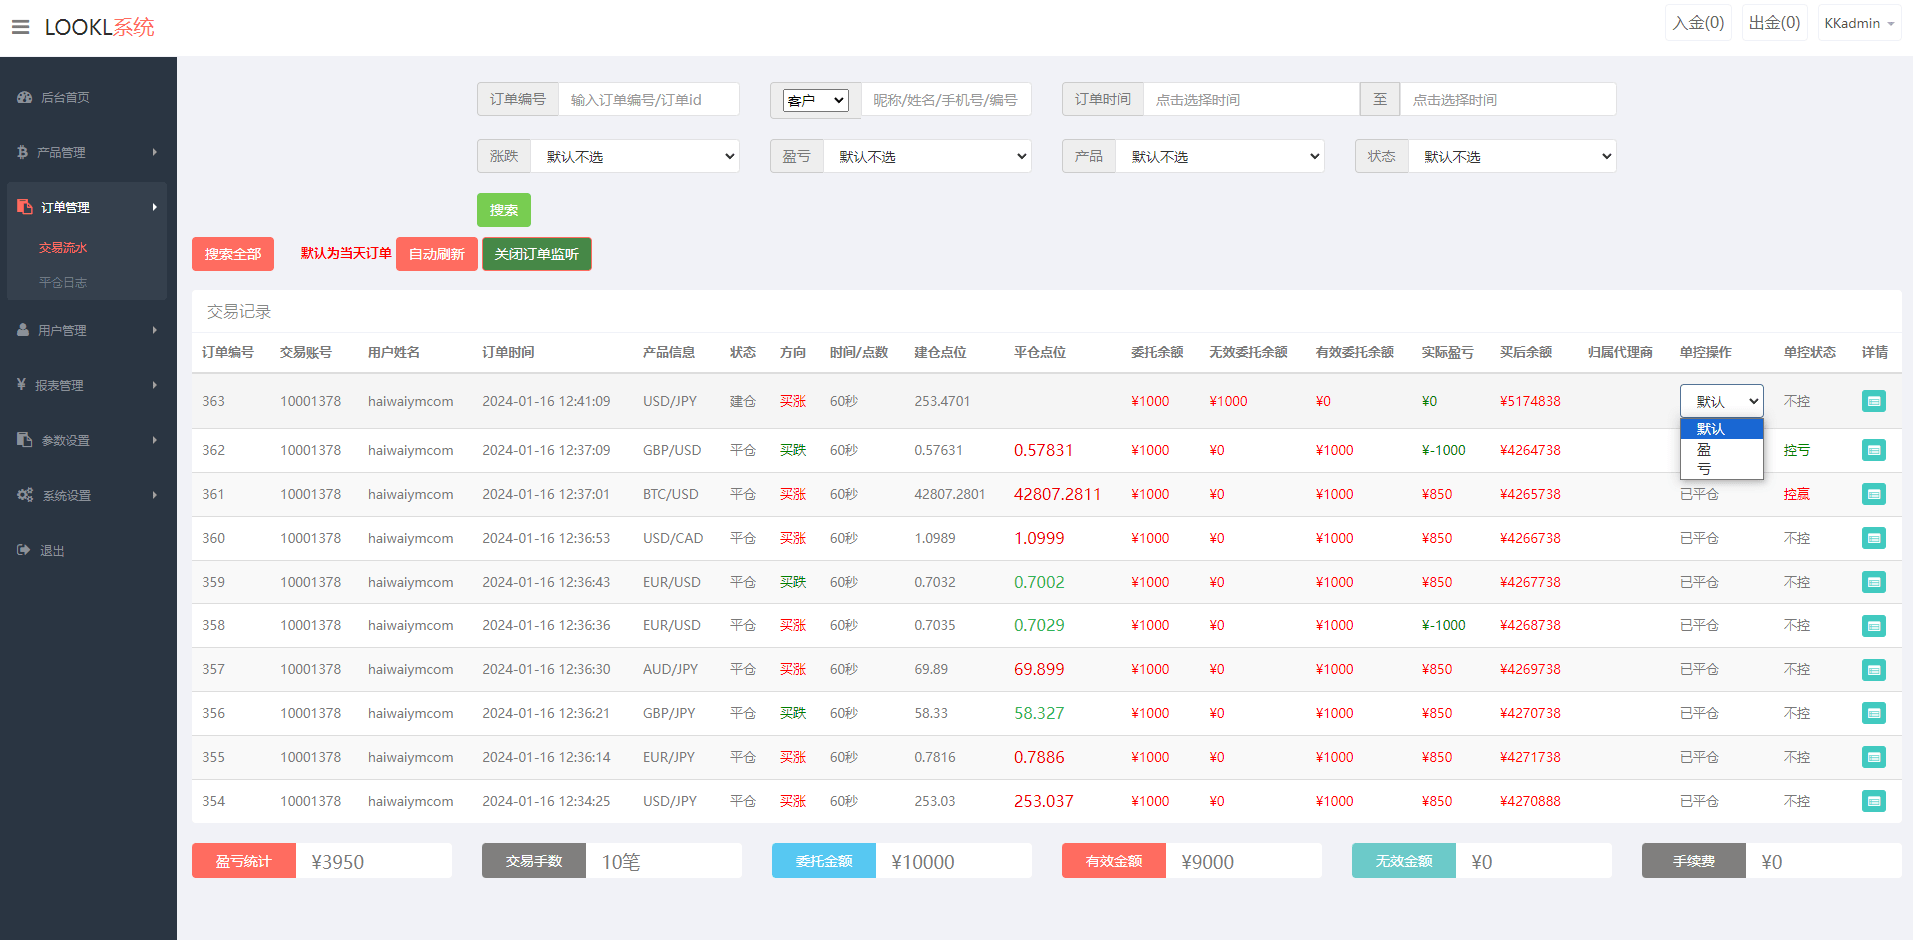
Task: Click the 退出 logout icon
Action: pyautogui.click(x=24, y=550)
